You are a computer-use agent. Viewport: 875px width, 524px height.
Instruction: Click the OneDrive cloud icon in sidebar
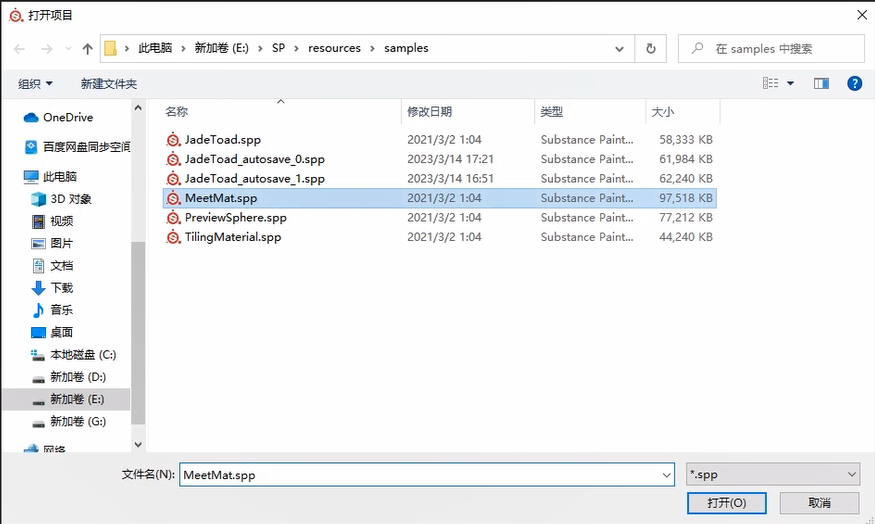(x=31, y=118)
